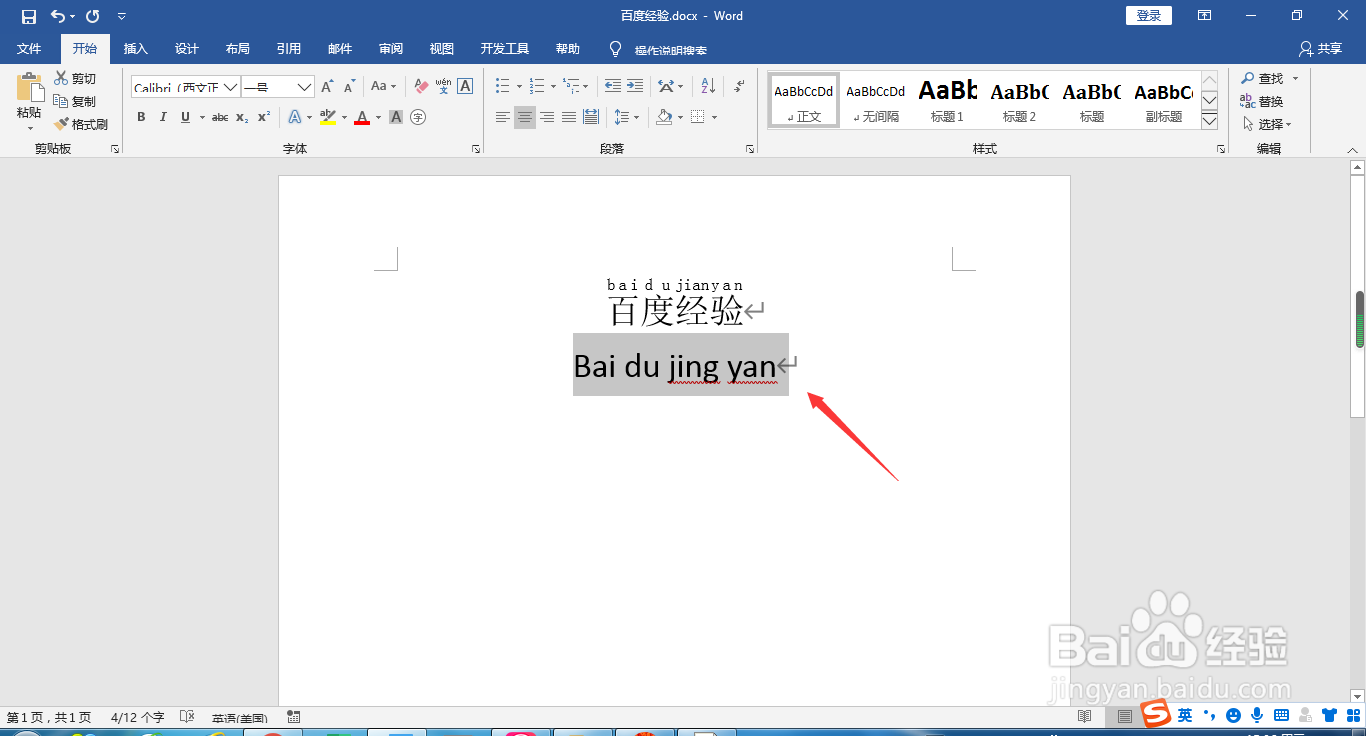The image size is (1366, 736).
Task: Apply No Spacing (无间隔) style
Action: coord(875,100)
